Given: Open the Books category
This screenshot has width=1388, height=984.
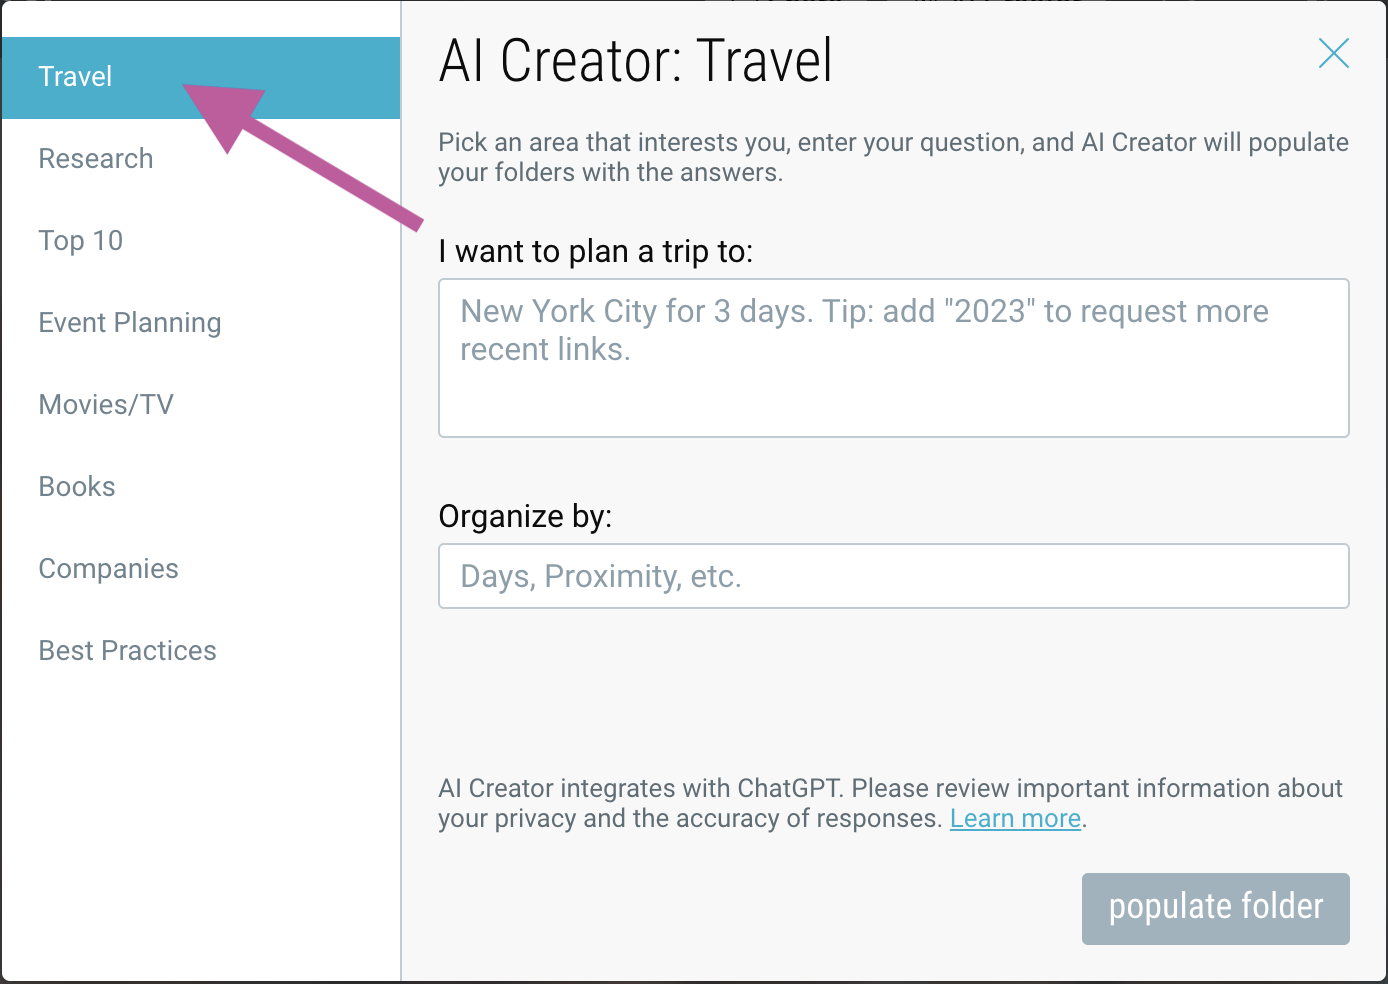Looking at the screenshot, I should [77, 486].
